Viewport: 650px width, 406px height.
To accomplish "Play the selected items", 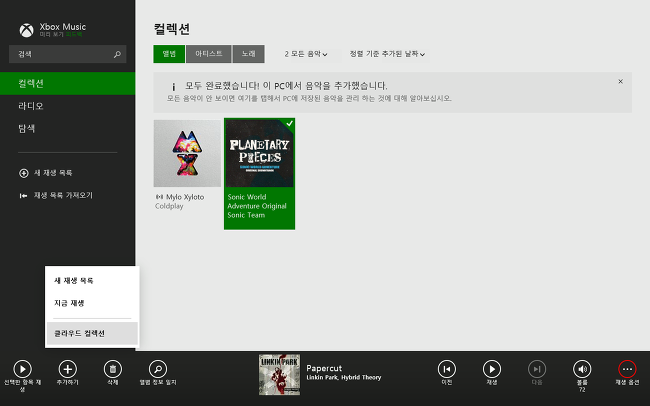I will (22, 369).
